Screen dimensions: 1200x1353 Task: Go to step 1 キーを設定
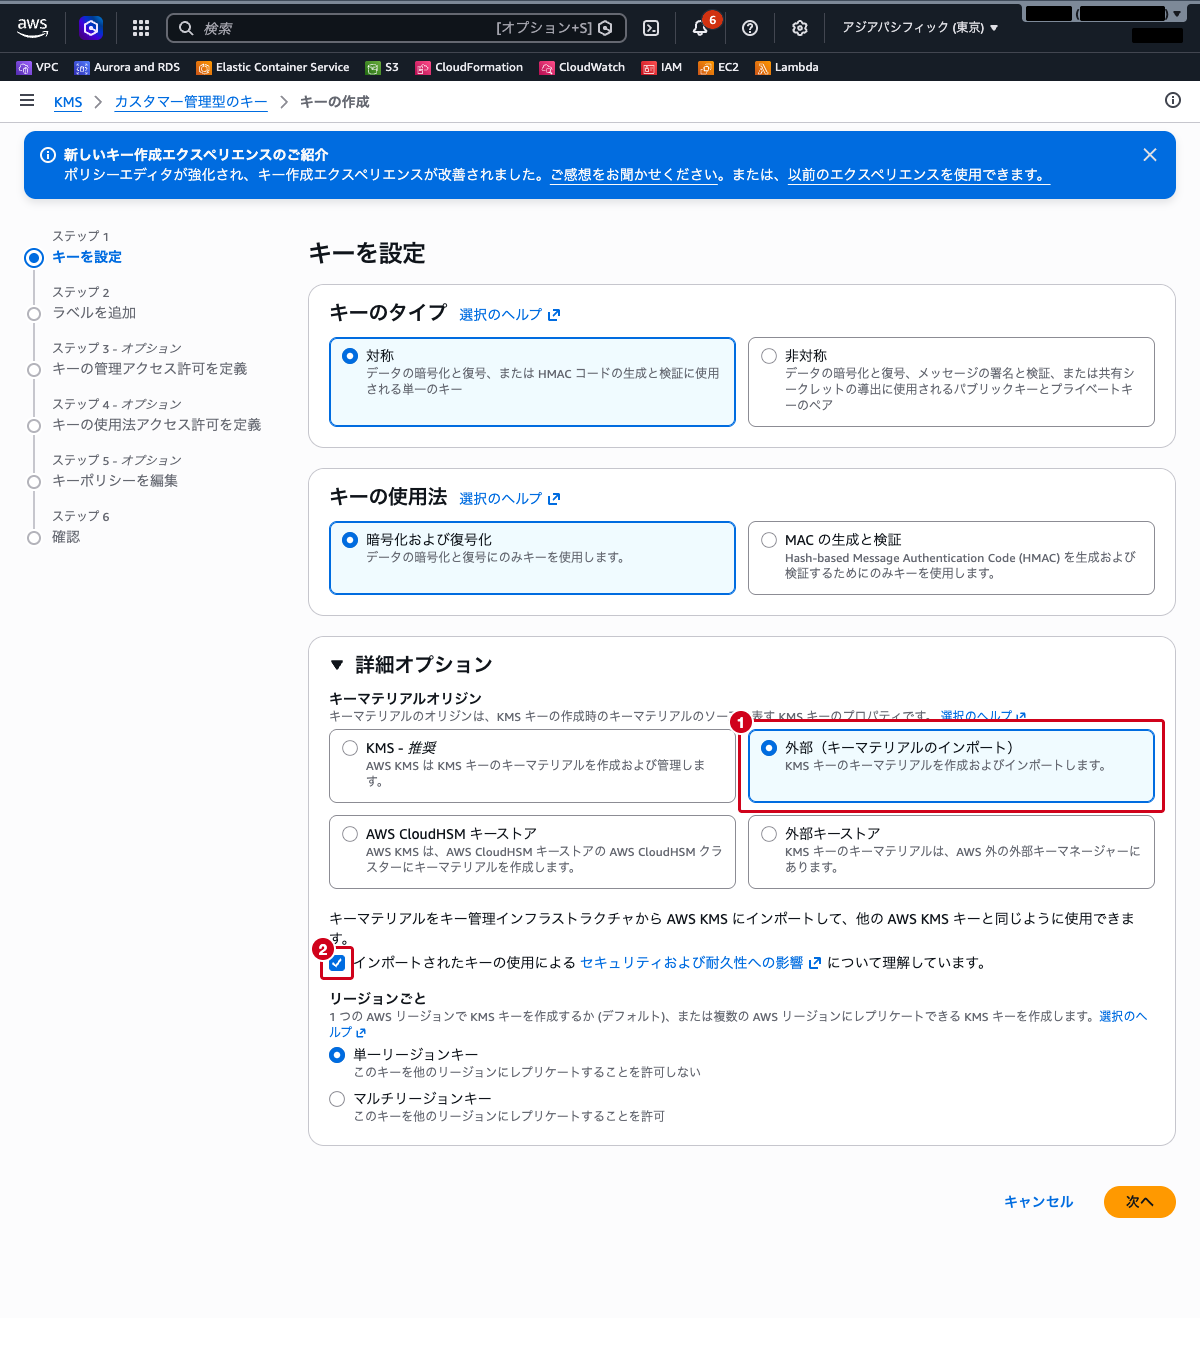click(87, 257)
